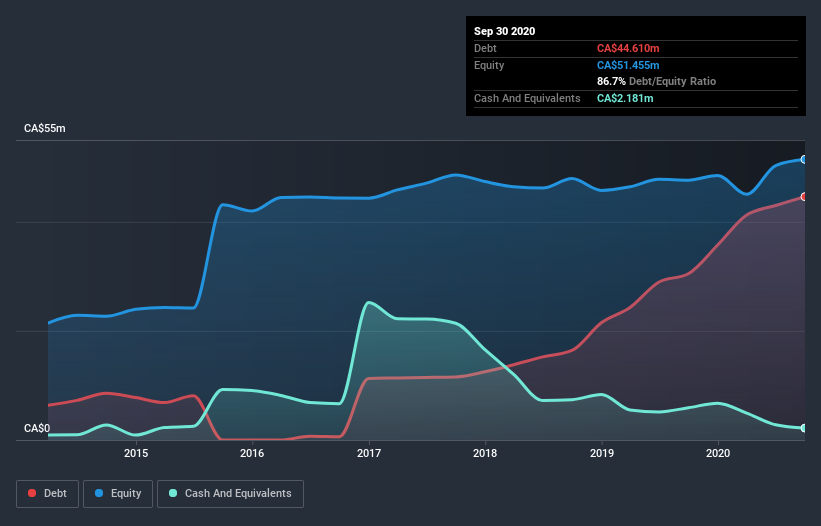Click the 2019 x-axis label
Viewport: 821px width, 526px height.
pyautogui.click(x=602, y=453)
